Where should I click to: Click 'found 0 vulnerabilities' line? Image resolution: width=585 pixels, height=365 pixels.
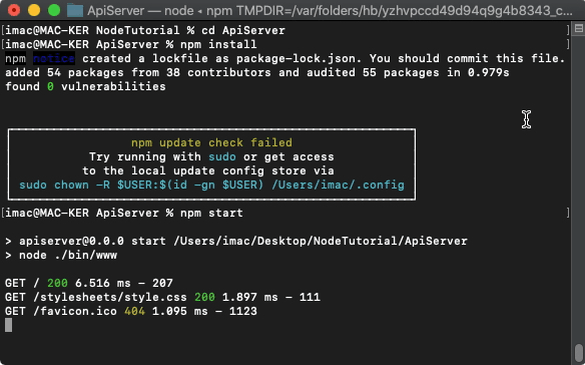tap(85, 87)
